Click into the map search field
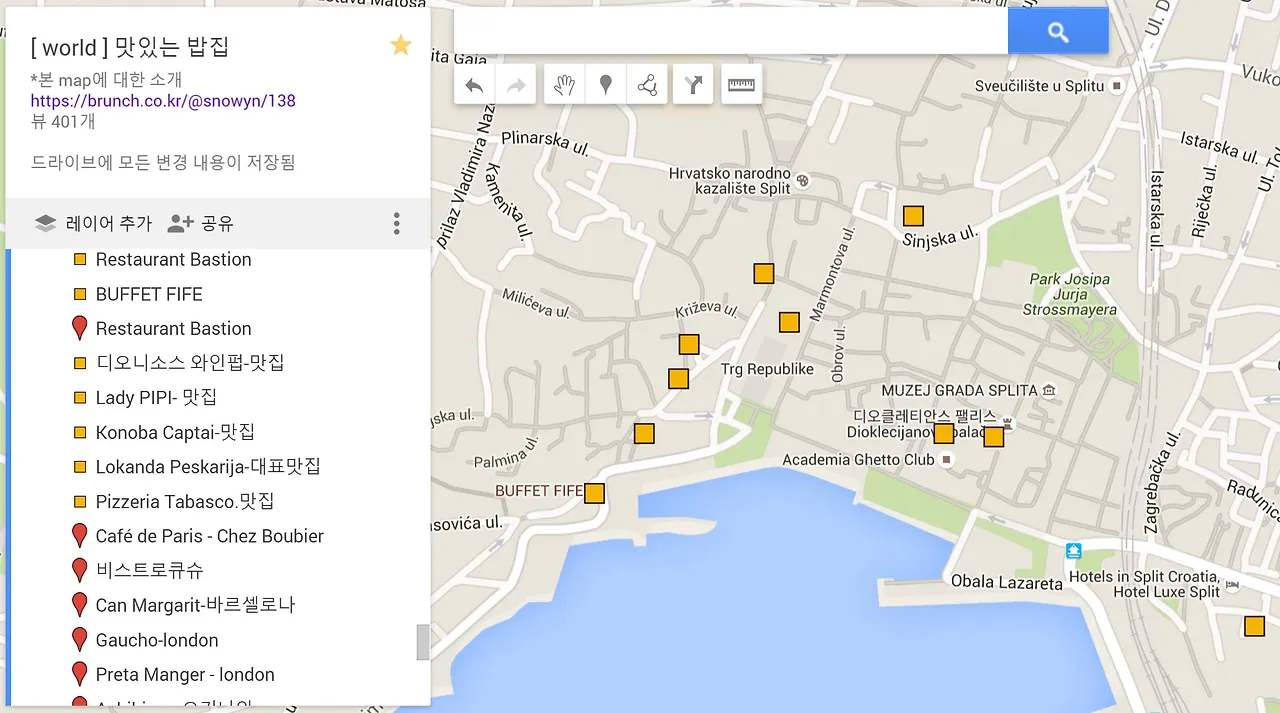The image size is (1280, 713). click(x=731, y=32)
